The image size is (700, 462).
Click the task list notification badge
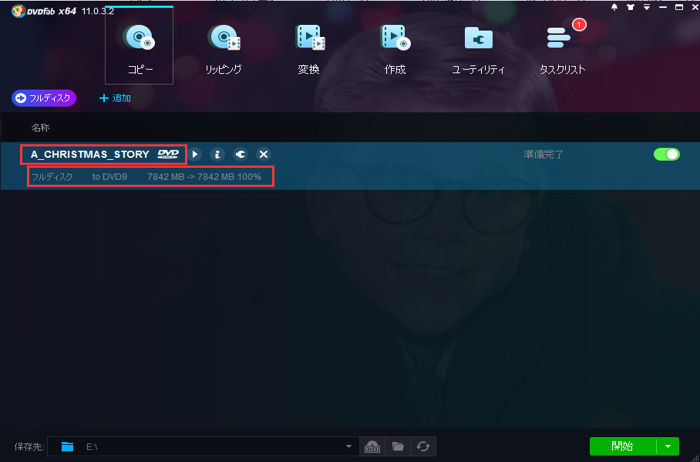point(579,25)
